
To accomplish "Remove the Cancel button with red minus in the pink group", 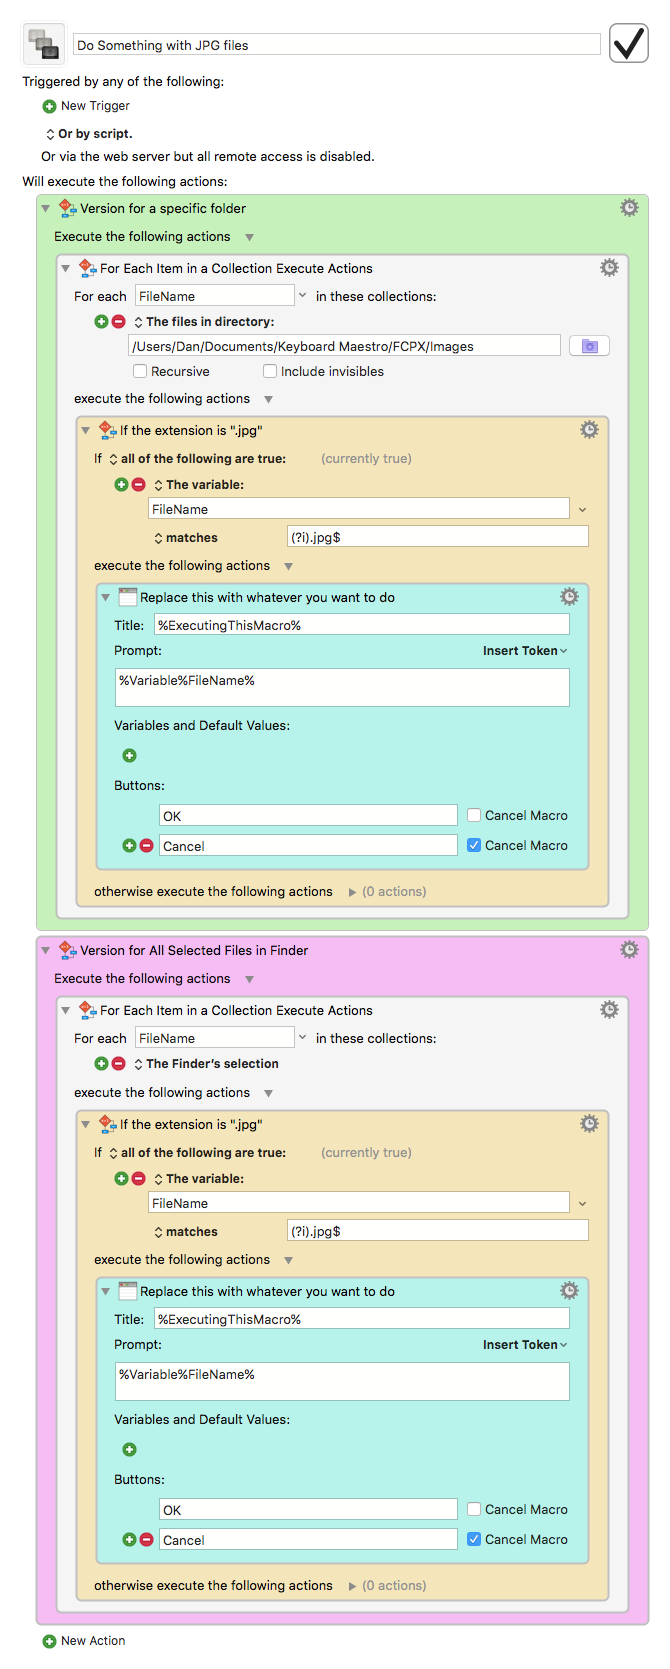I will click(146, 1540).
